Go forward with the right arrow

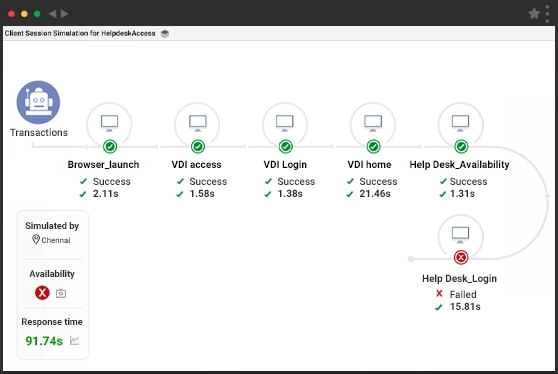64,14
